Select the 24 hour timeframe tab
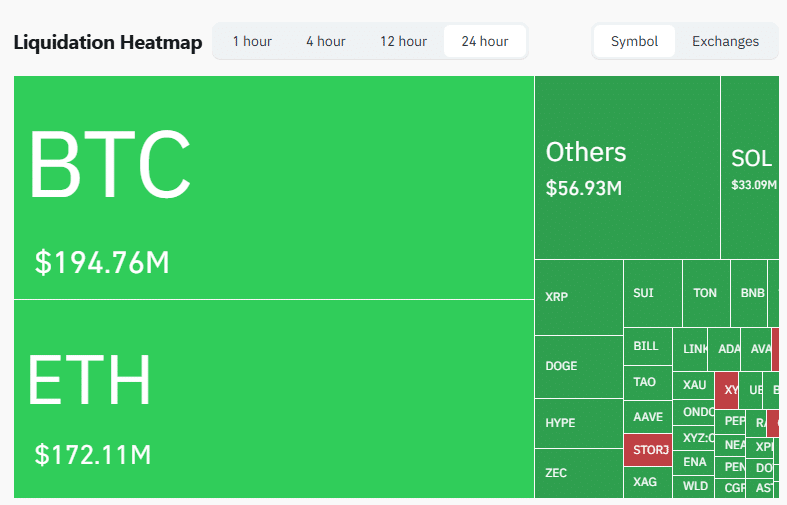This screenshot has height=505, width=787. click(485, 41)
